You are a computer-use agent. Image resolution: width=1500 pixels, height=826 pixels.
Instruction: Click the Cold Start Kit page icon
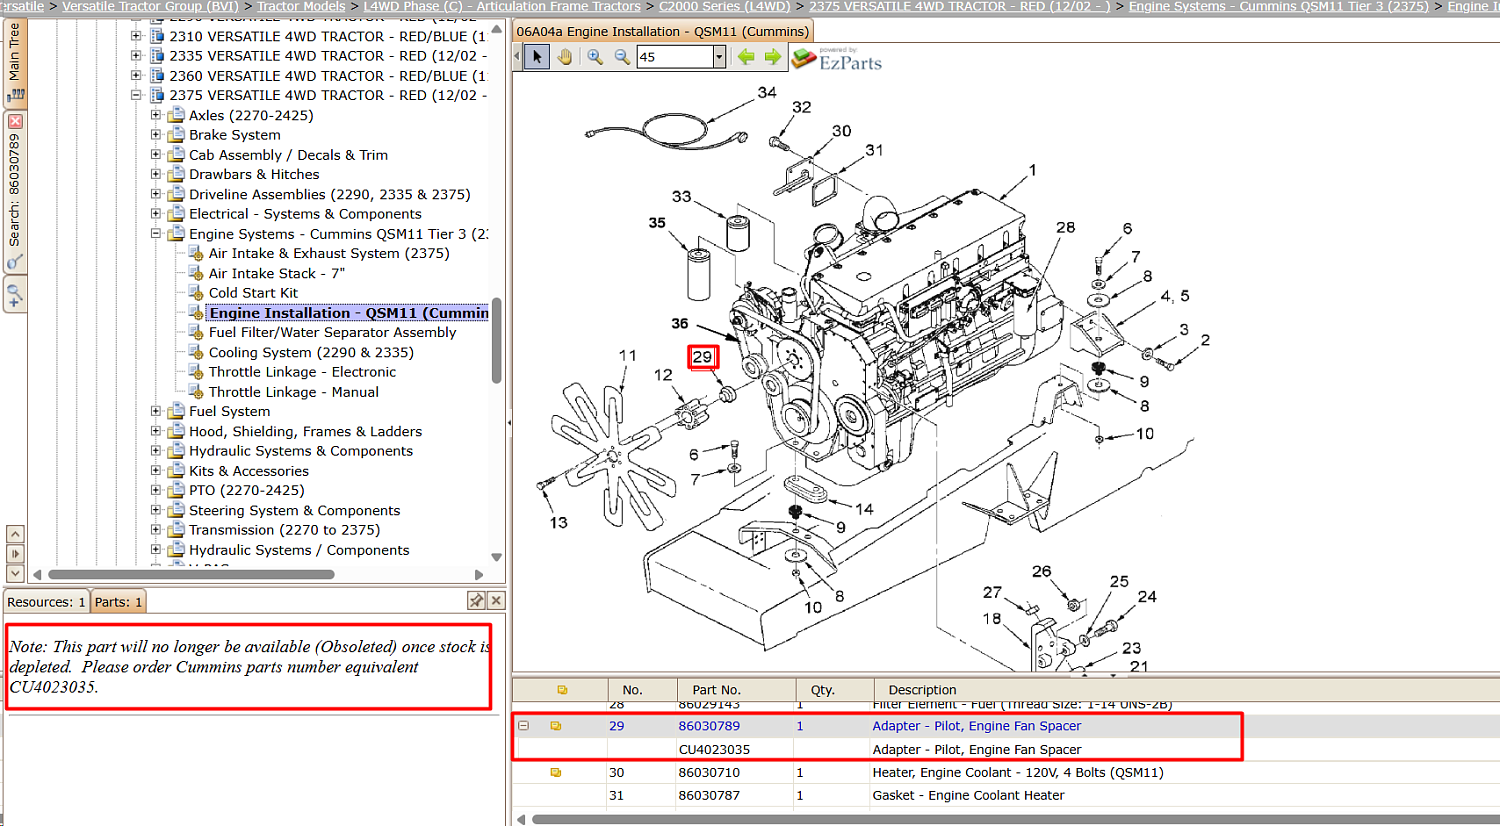click(197, 293)
